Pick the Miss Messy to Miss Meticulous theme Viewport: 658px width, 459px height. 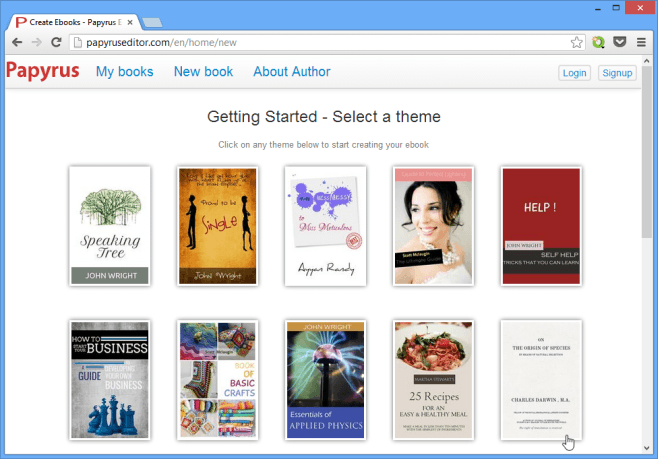pyautogui.click(x=325, y=226)
